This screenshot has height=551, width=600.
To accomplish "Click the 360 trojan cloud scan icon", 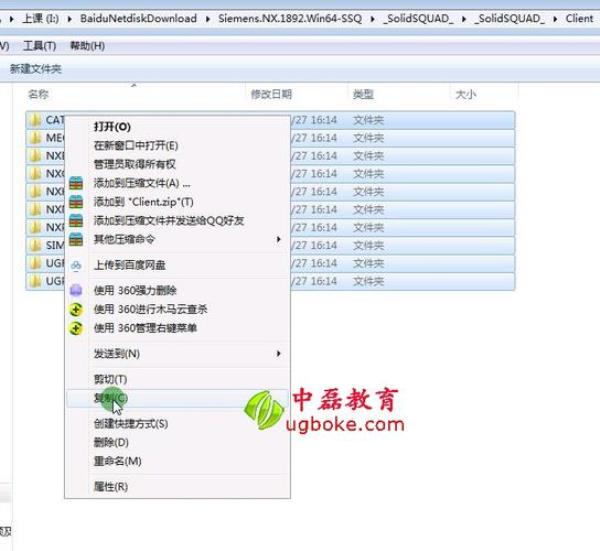I will (x=76, y=309).
